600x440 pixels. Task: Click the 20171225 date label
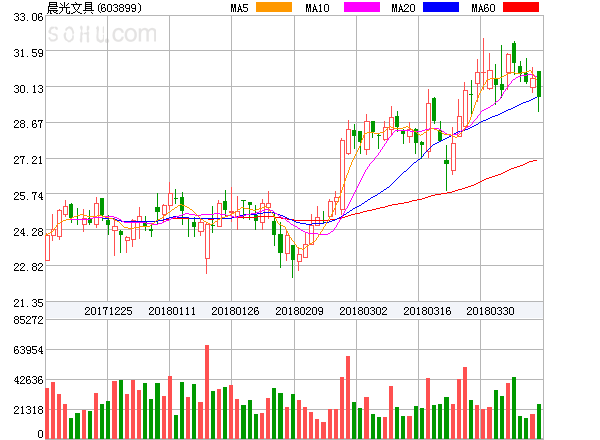click(108, 311)
